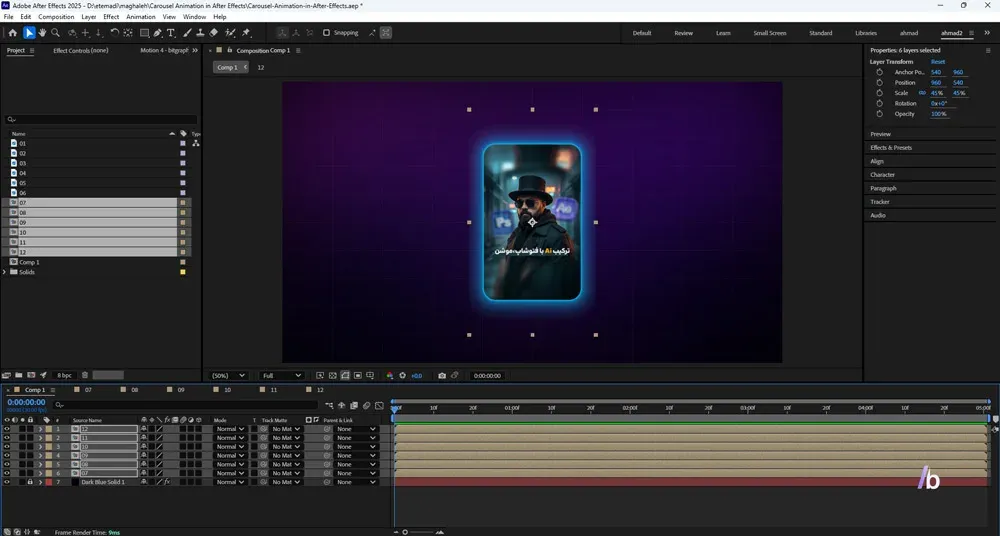Hide layer 11 using its eye icon
Viewport: 1000px width, 536px height.
[x=7, y=438]
